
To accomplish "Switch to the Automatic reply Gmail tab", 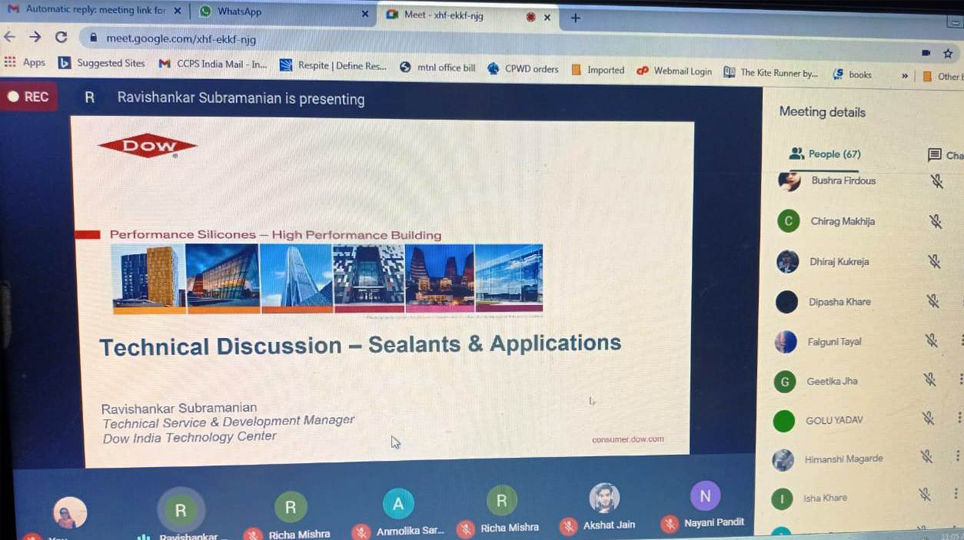I will [94, 10].
